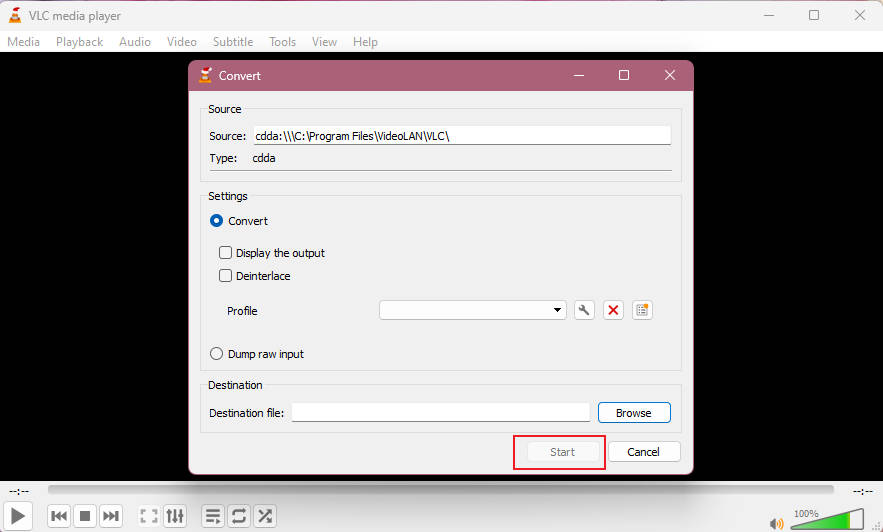Open the Playback menu
883x532 pixels.
pyautogui.click(x=79, y=42)
